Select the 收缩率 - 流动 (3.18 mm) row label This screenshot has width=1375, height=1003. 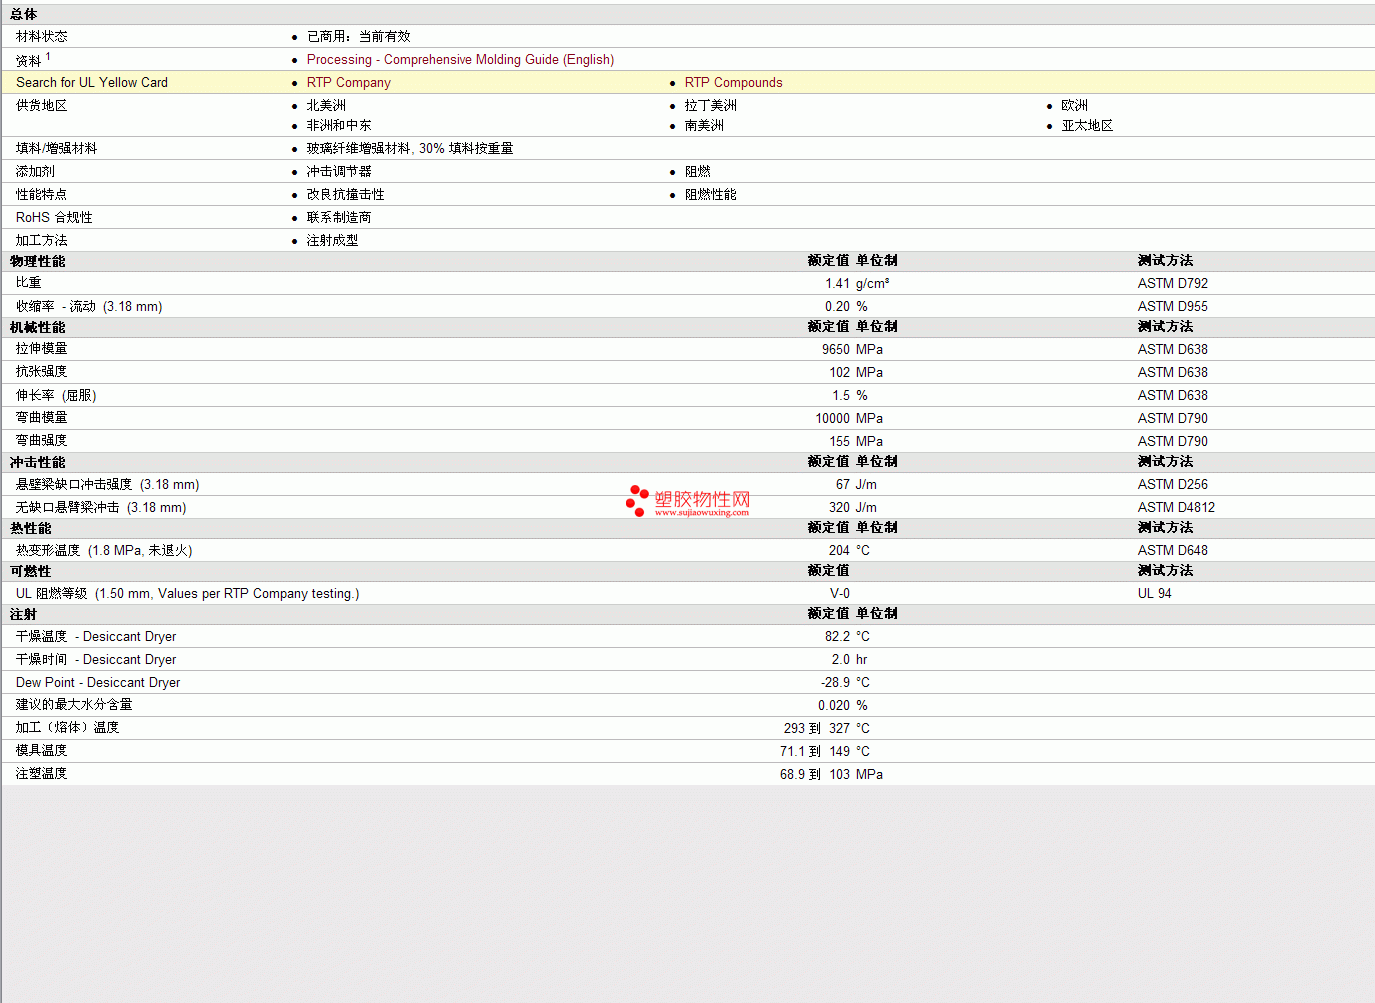click(x=89, y=307)
